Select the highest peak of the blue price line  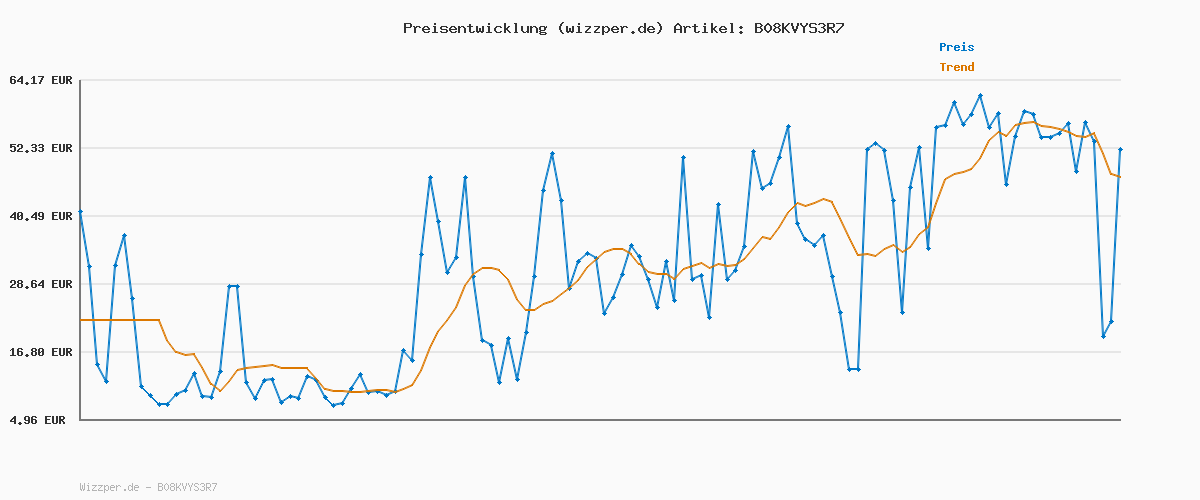[980, 96]
